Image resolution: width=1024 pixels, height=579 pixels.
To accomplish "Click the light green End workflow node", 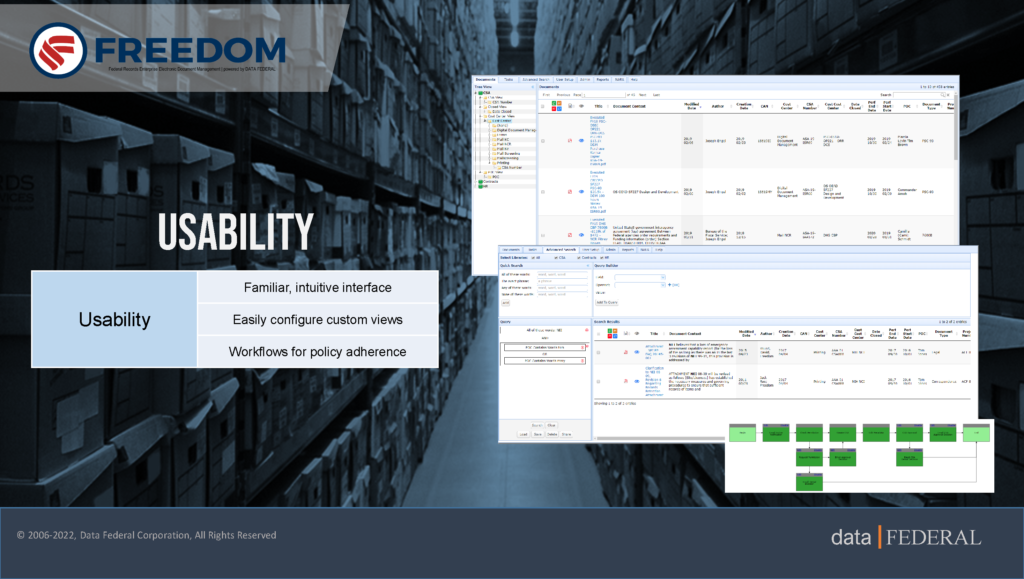I will point(976,432).
